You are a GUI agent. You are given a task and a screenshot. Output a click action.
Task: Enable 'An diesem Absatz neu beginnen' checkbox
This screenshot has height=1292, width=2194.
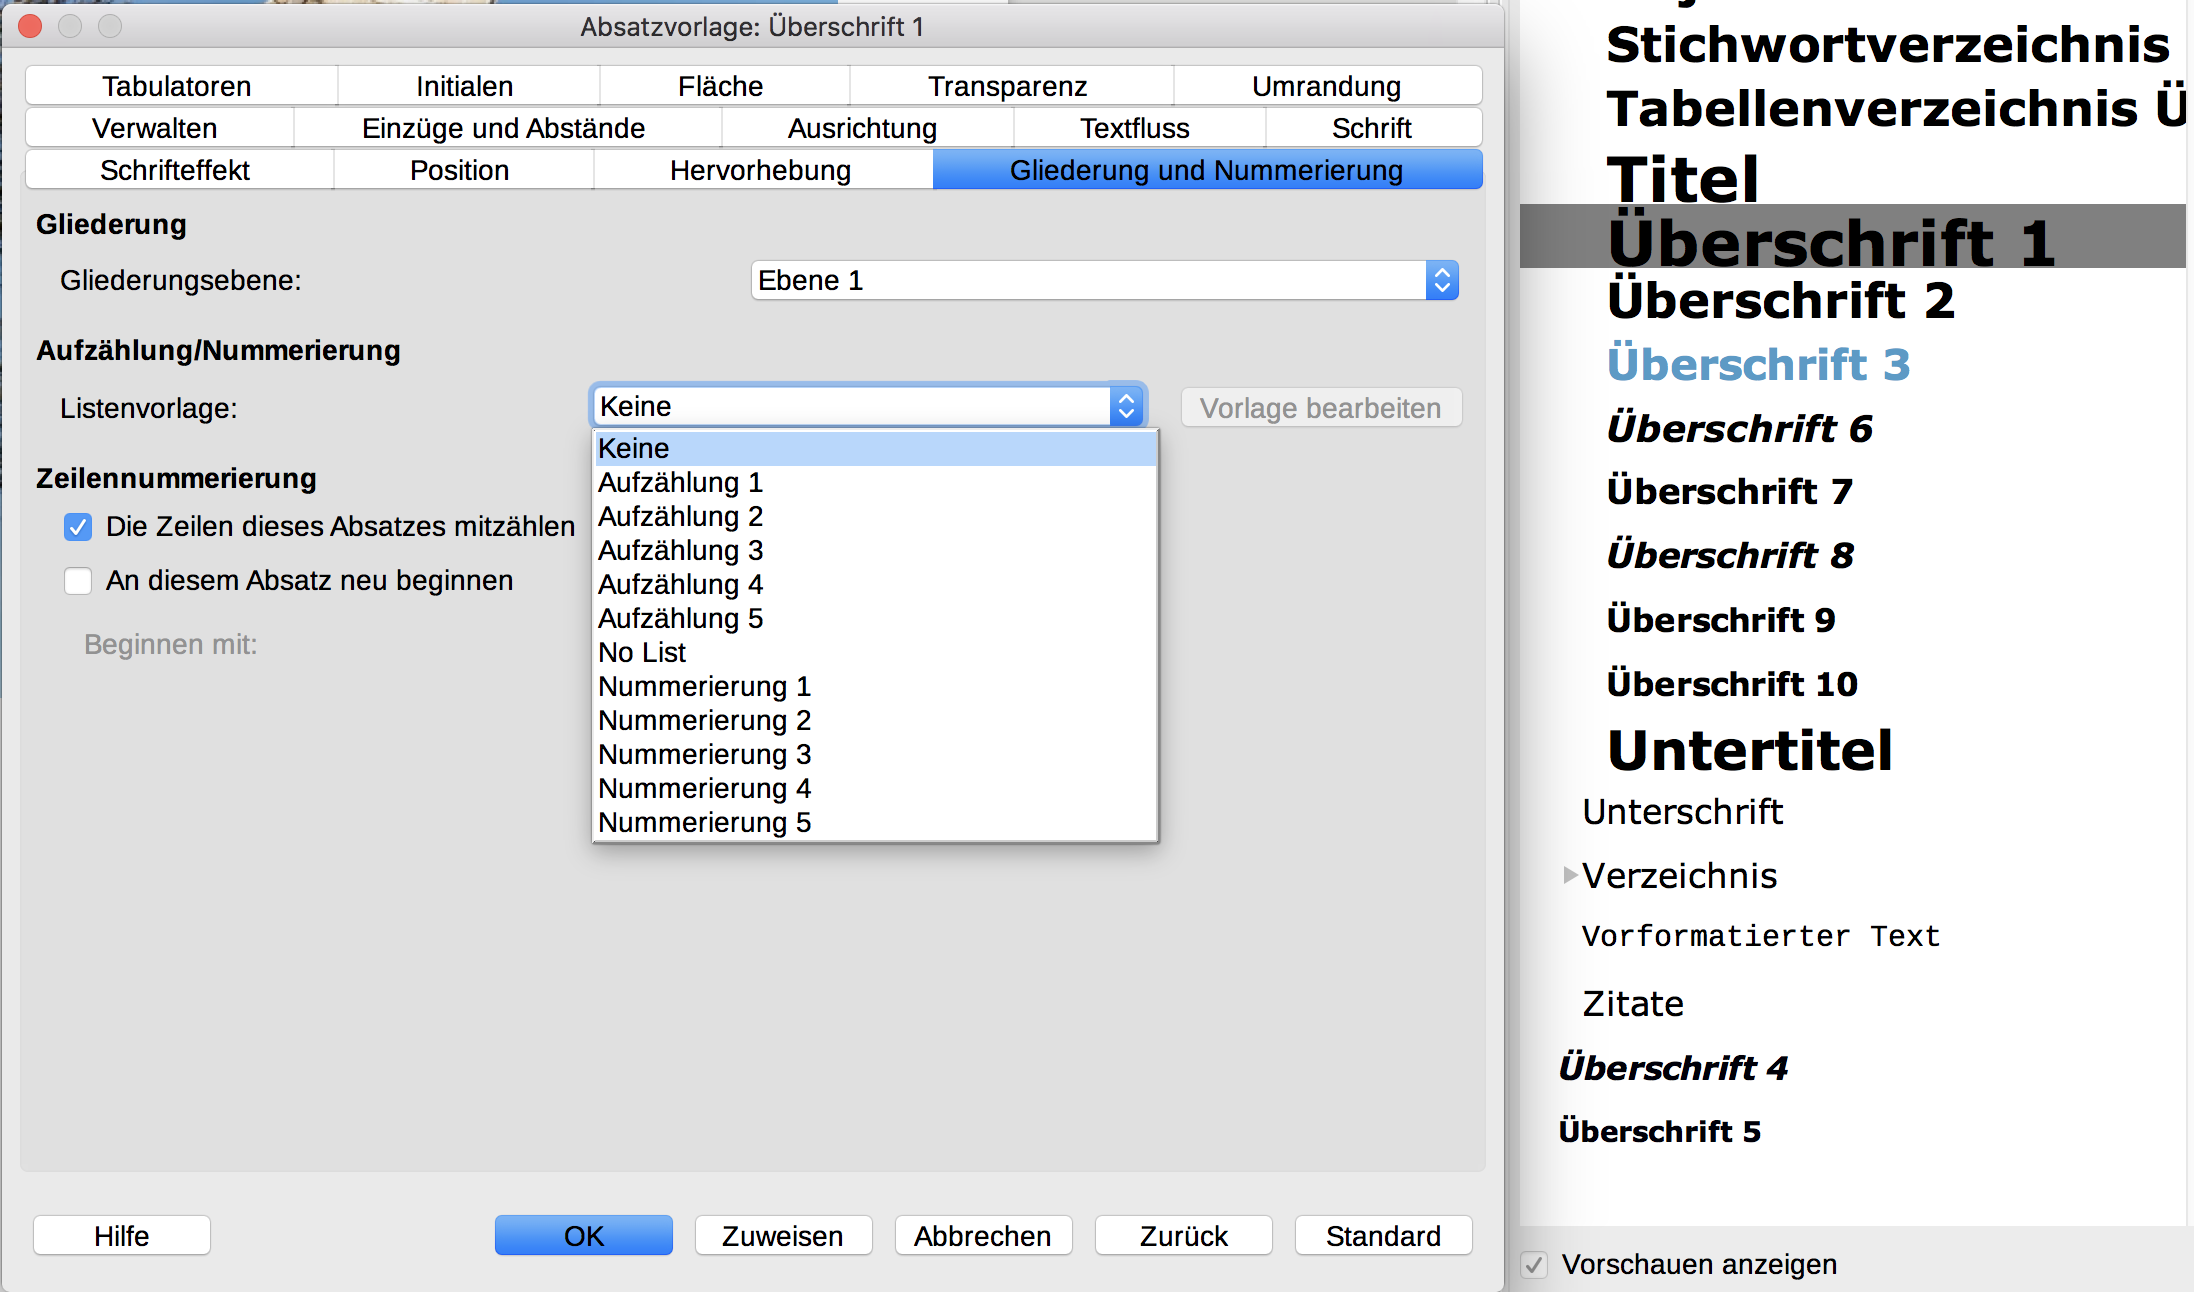[x=78, y=581]
